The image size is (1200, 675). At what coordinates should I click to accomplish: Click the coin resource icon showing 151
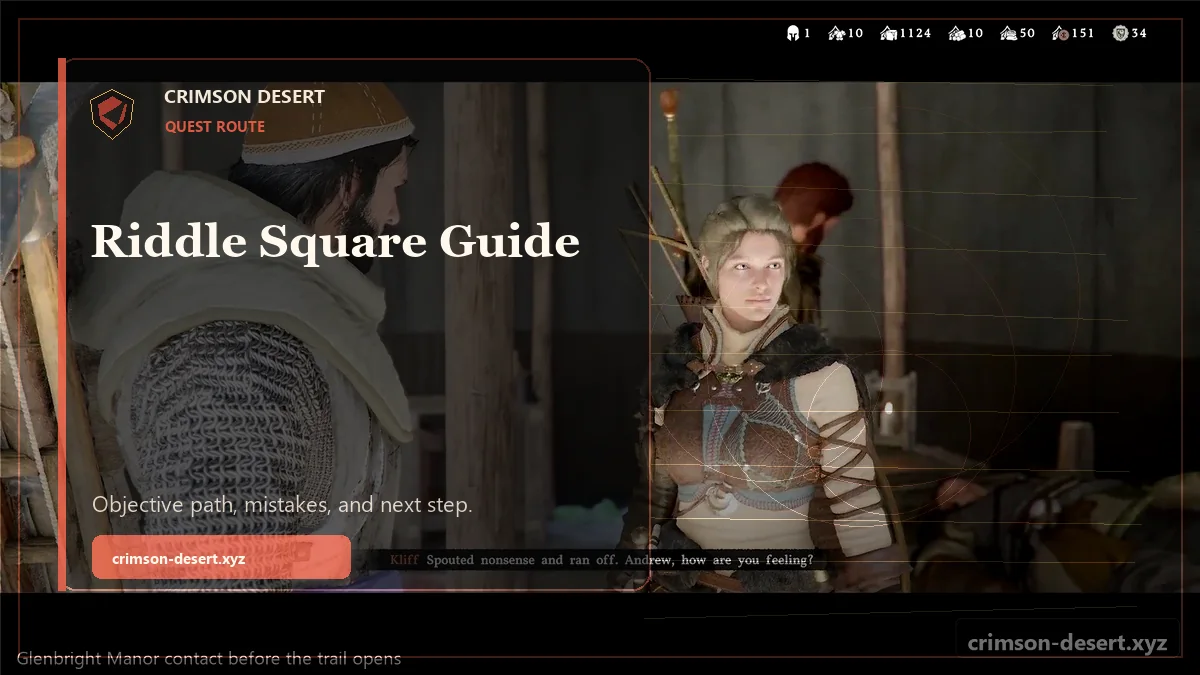pos(1060,33)
